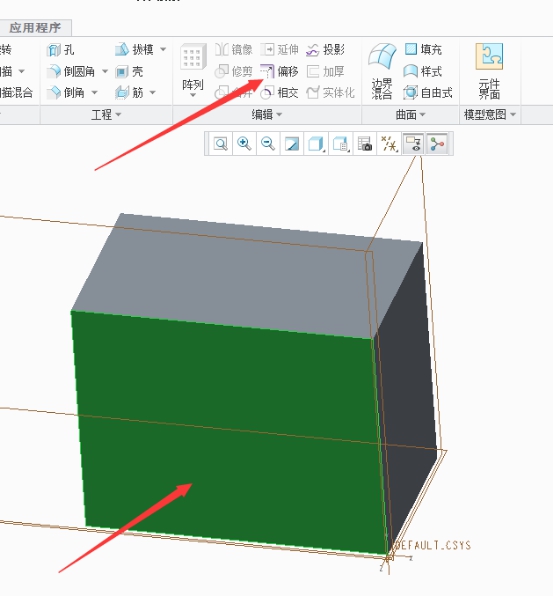Select the Project (投影) tool
The height and width of the screenshot is (596, 554).
(325, 49)
